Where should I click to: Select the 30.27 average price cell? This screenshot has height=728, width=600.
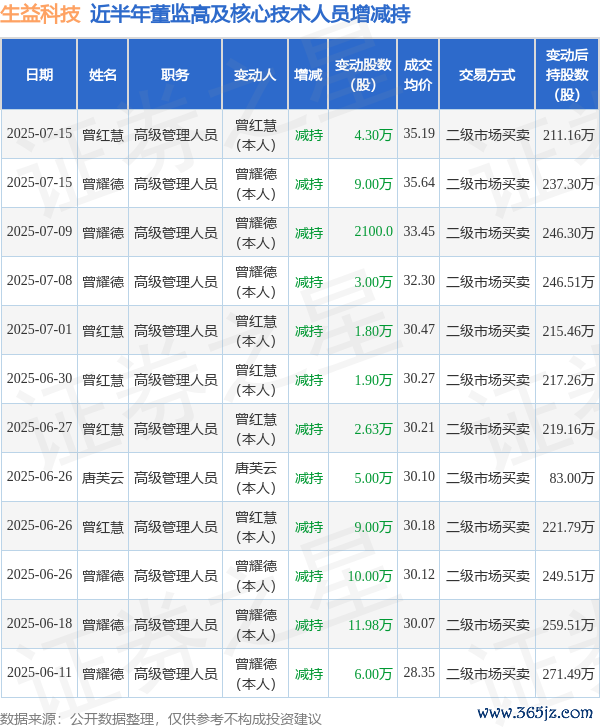(419, 378)
